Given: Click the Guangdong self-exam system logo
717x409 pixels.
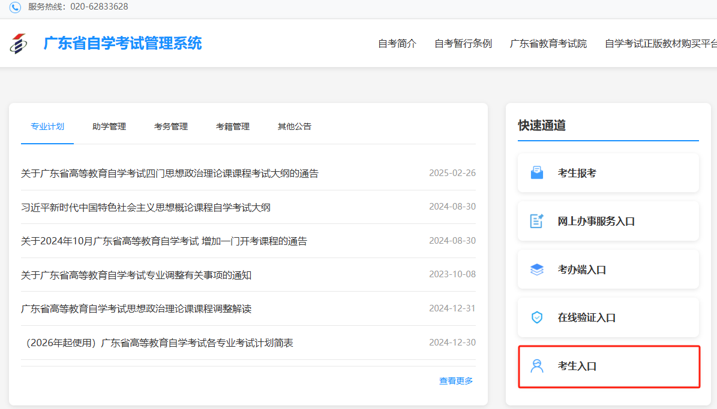Looking at the screenshot, I should point(19,44).
